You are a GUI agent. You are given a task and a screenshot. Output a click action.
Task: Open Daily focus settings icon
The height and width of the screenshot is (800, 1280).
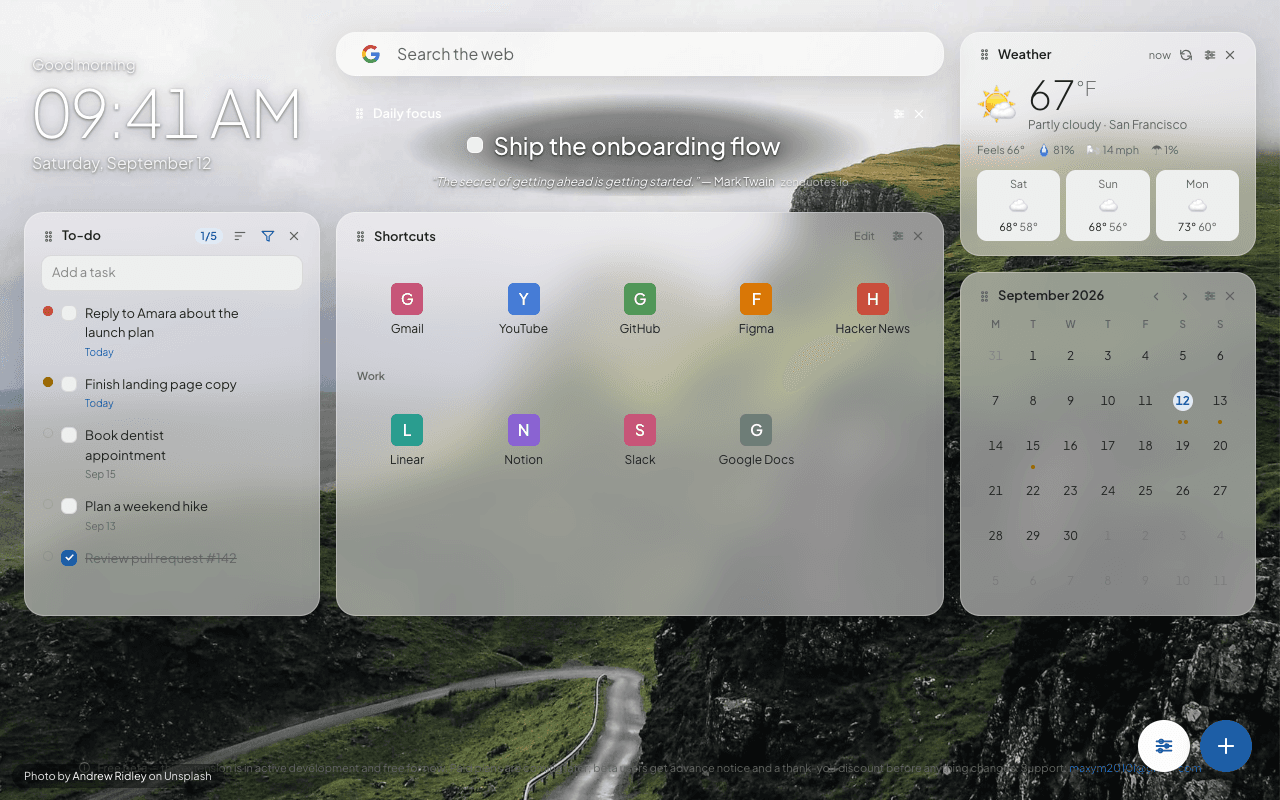[899, 114]
